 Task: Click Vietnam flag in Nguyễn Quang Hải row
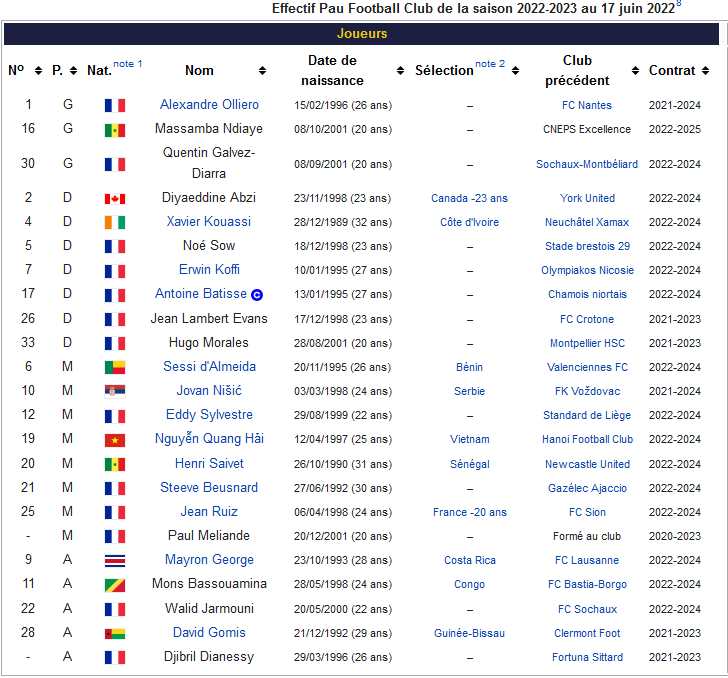(115, 440)
